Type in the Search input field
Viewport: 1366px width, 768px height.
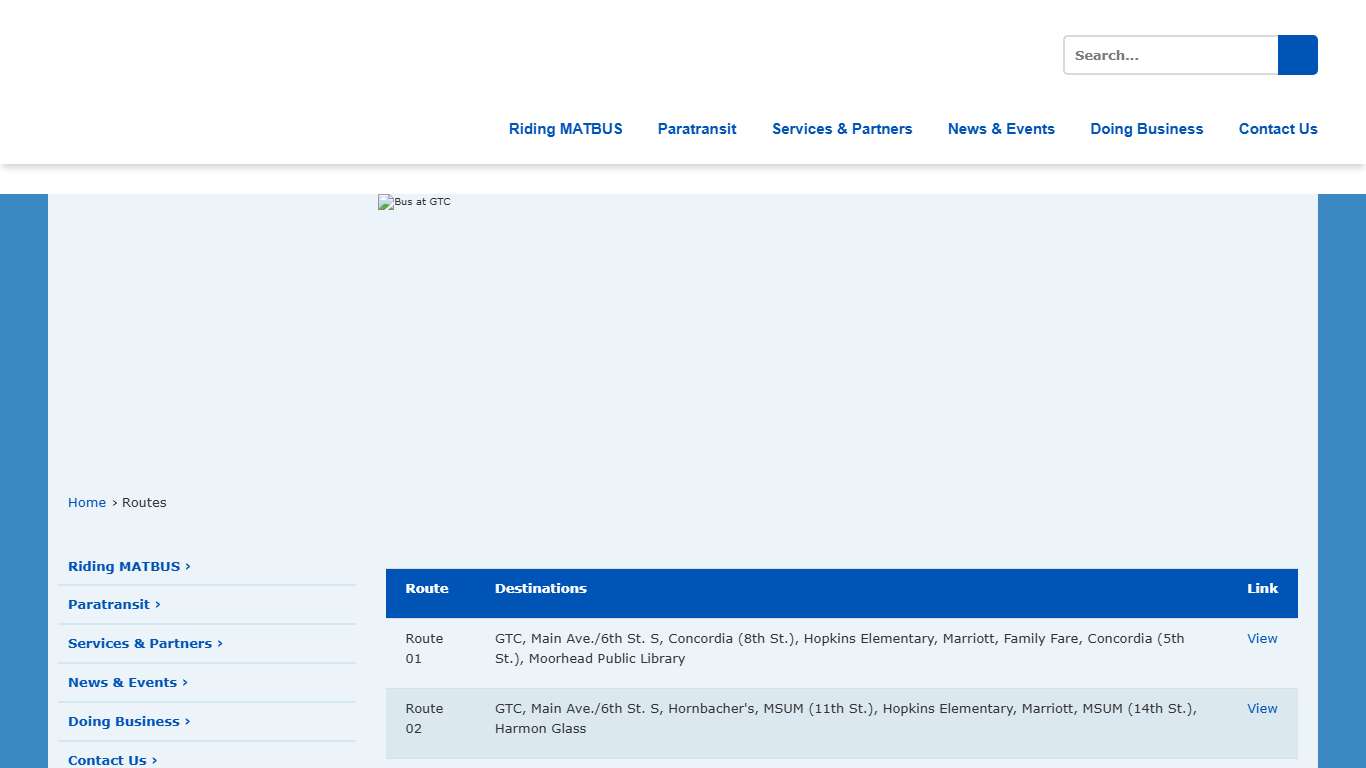click(x=1170, y=55)
